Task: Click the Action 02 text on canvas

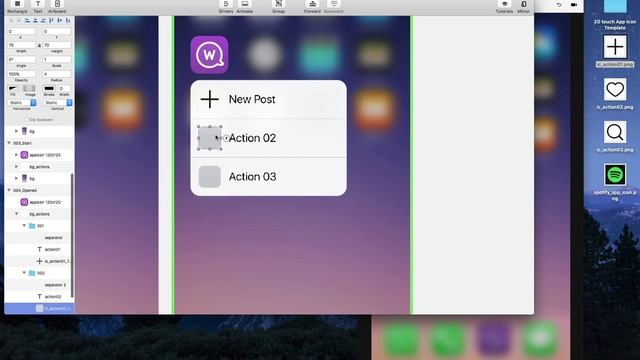Action: point(252,138)
